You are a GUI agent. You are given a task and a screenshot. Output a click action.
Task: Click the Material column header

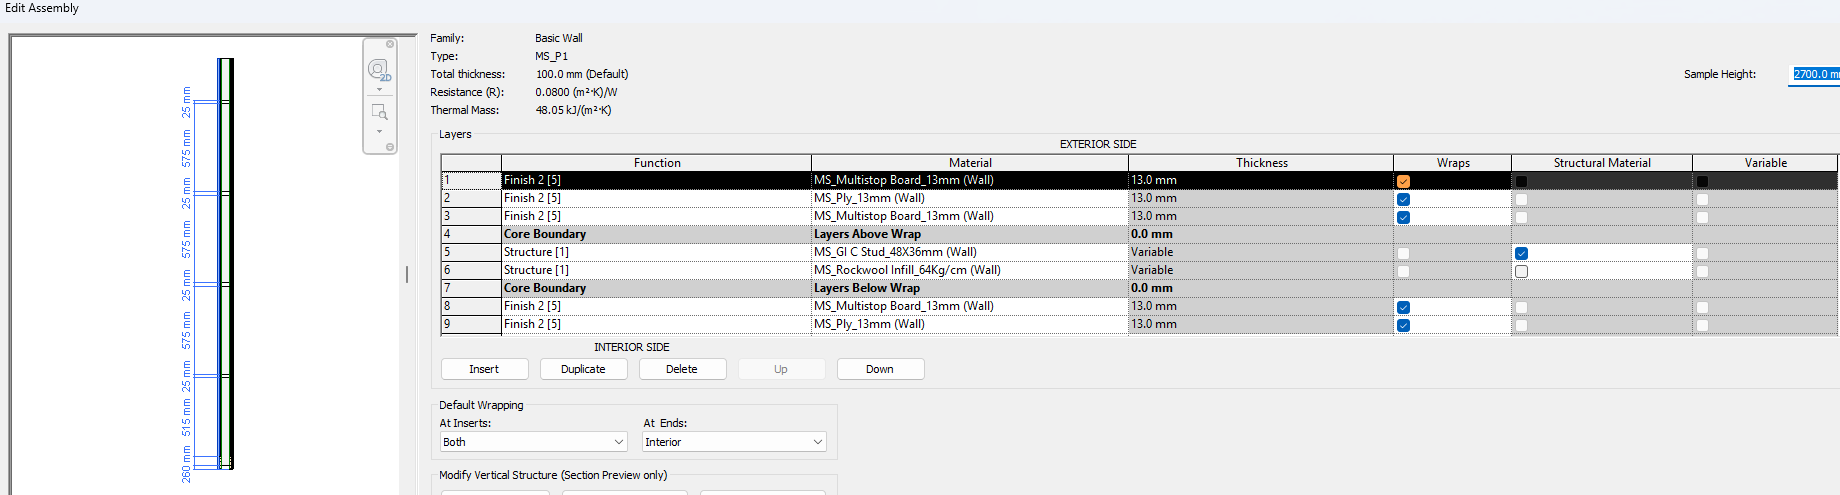click(x=970, y=163)
